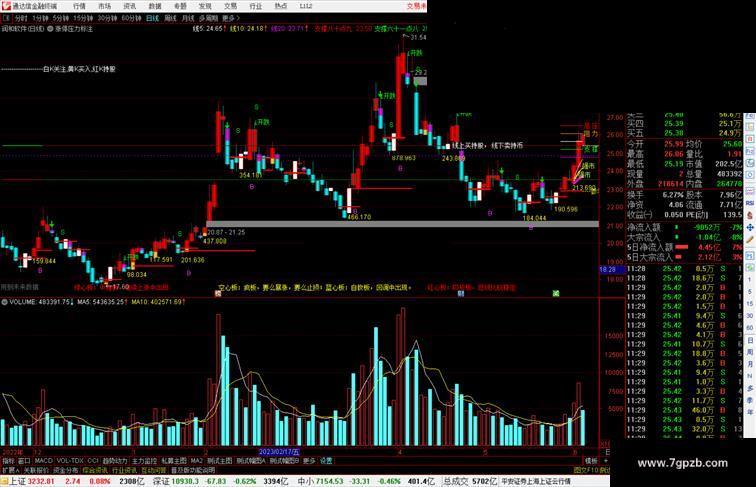756x487 pixels.
Task: Open the 互动问答 tab
Action: coord(154,470)
